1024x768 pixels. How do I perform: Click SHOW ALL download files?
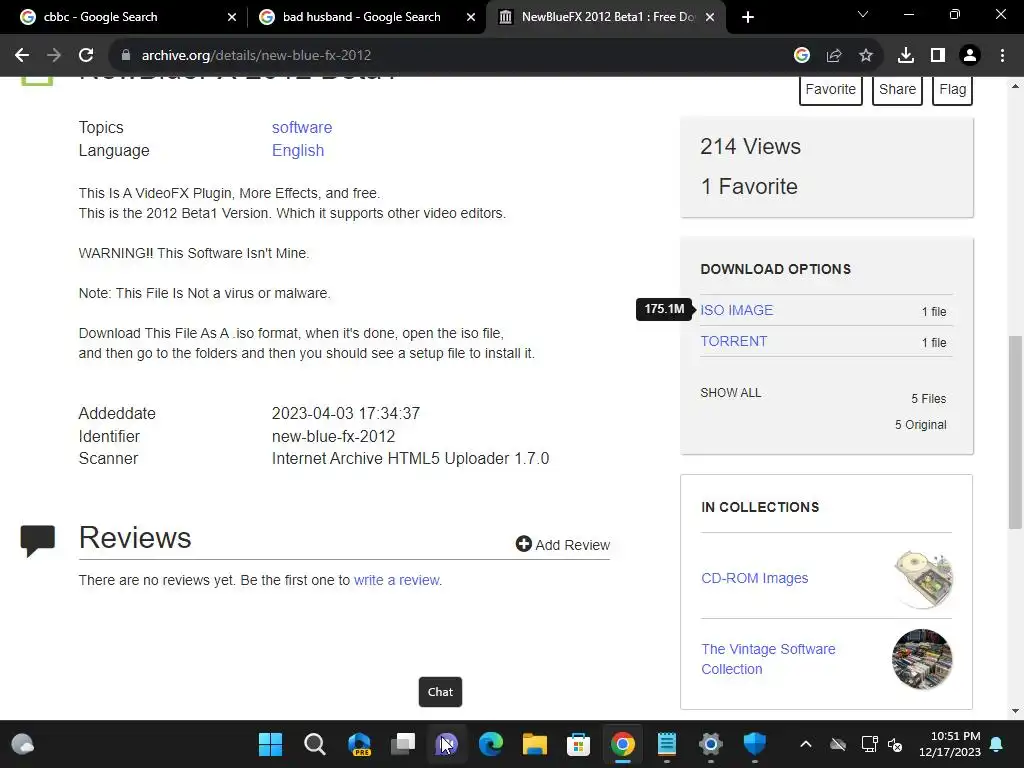[x=730, y=392]
